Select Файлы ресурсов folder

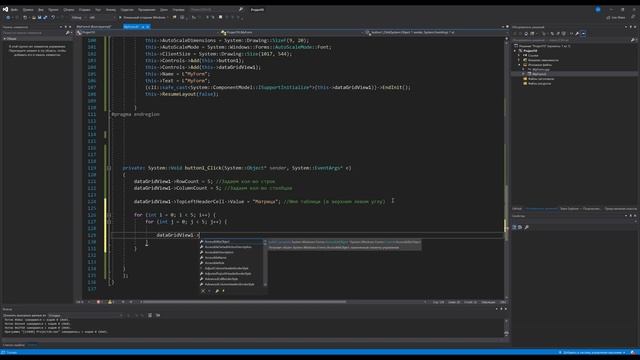click(x=539, y=83)
